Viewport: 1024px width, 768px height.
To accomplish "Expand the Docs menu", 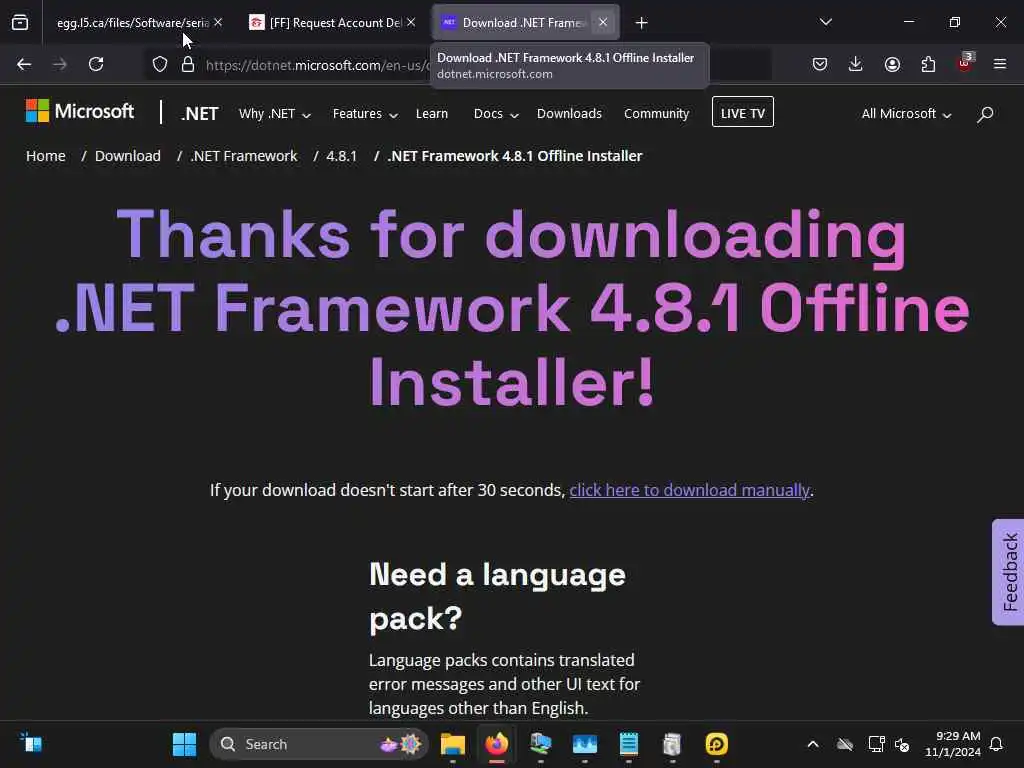I will (x=496, y=114).
